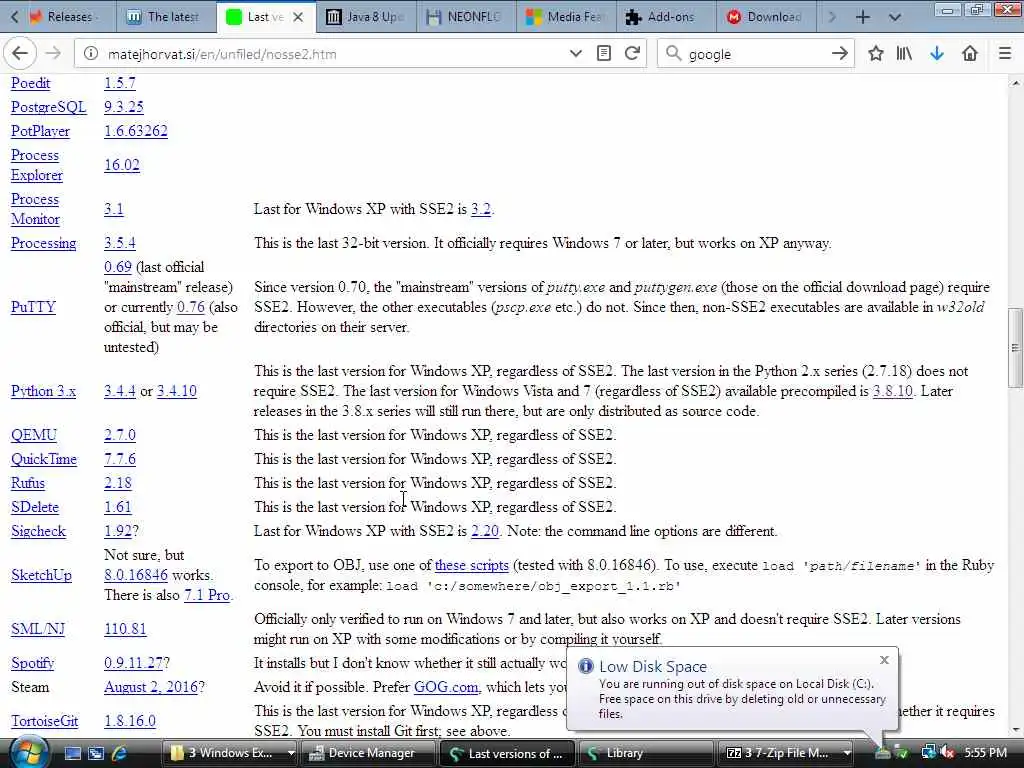Show downloads with the blue arrow icon
This screenshot has width=1024, height=768.
936,54
